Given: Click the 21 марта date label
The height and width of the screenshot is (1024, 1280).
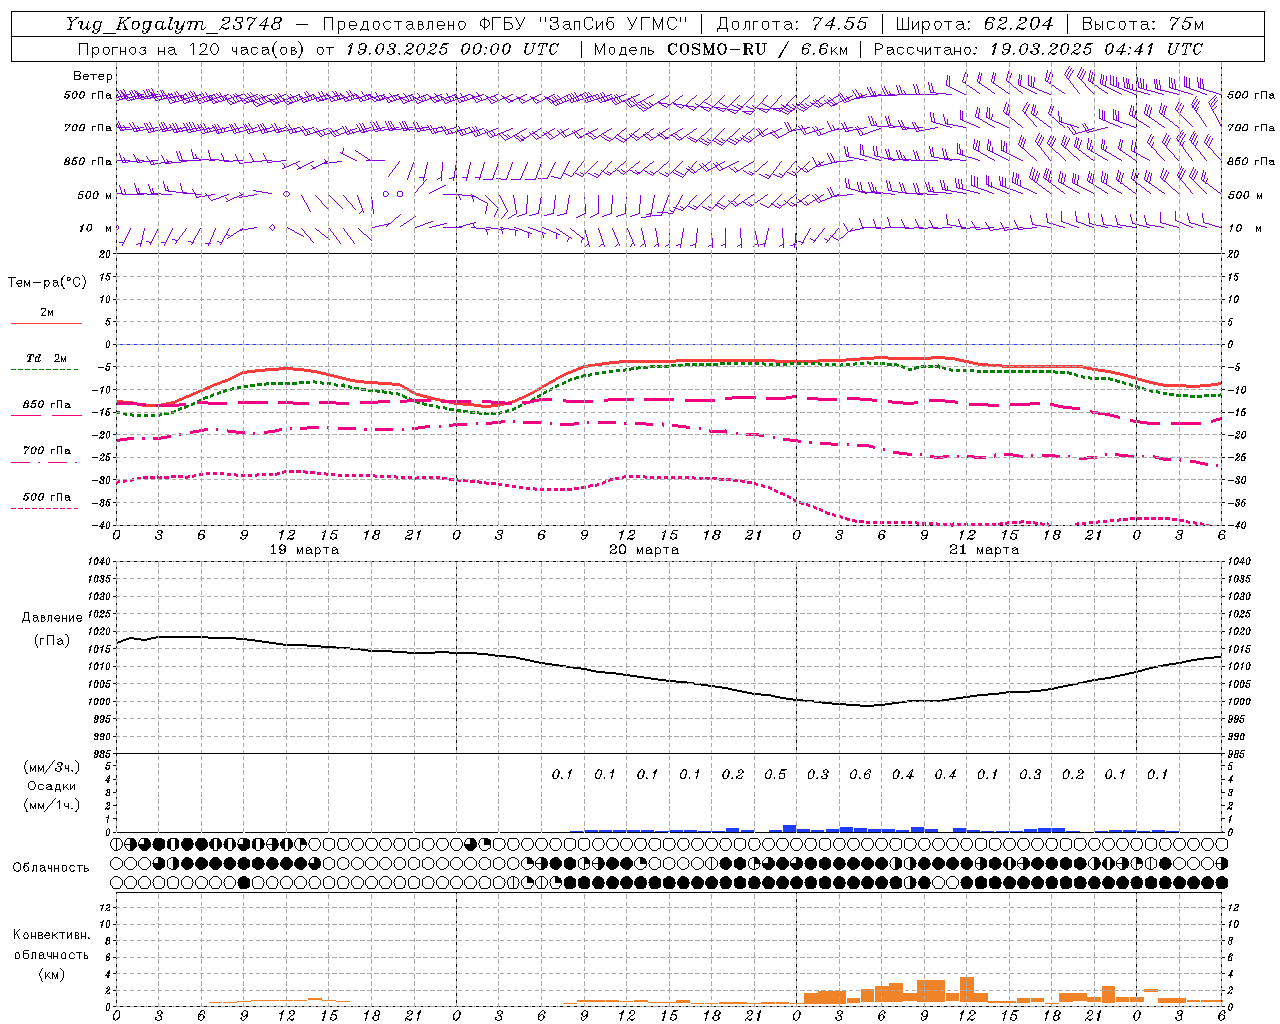Looking at the screenshot, I should point(984,550).
